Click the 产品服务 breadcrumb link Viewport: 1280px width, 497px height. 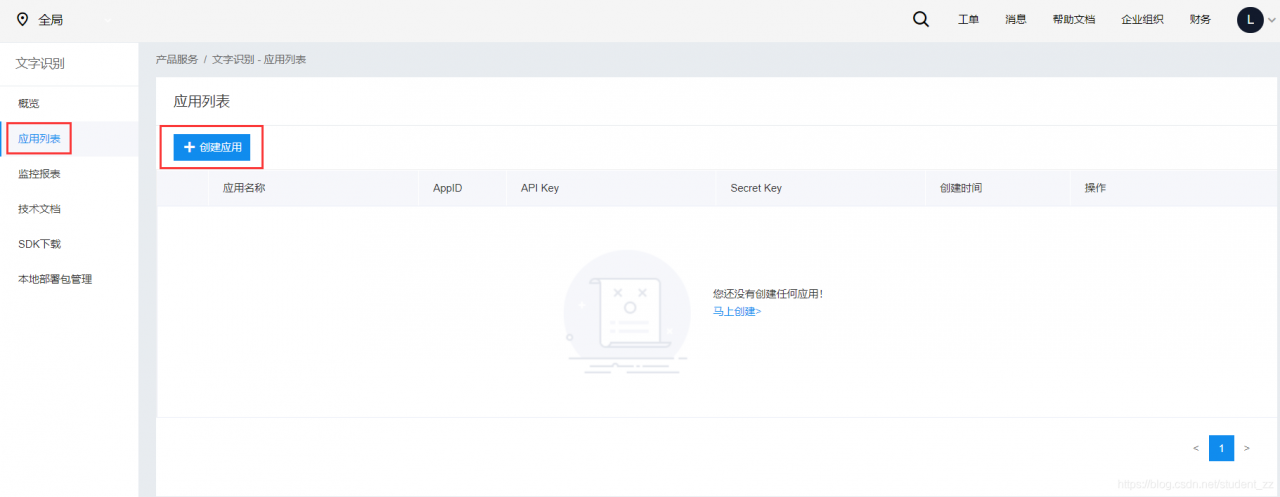pyautogui.click(x=177, y=60)
